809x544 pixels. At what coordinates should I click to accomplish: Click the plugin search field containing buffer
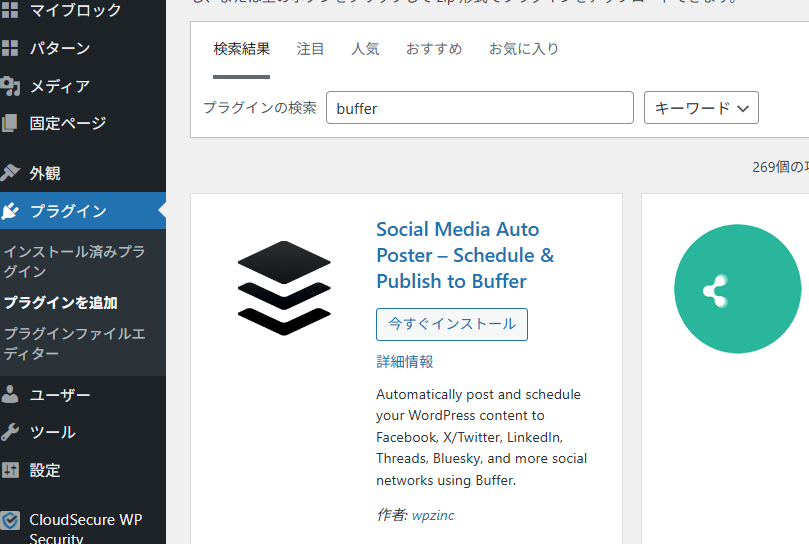[479, 108]
